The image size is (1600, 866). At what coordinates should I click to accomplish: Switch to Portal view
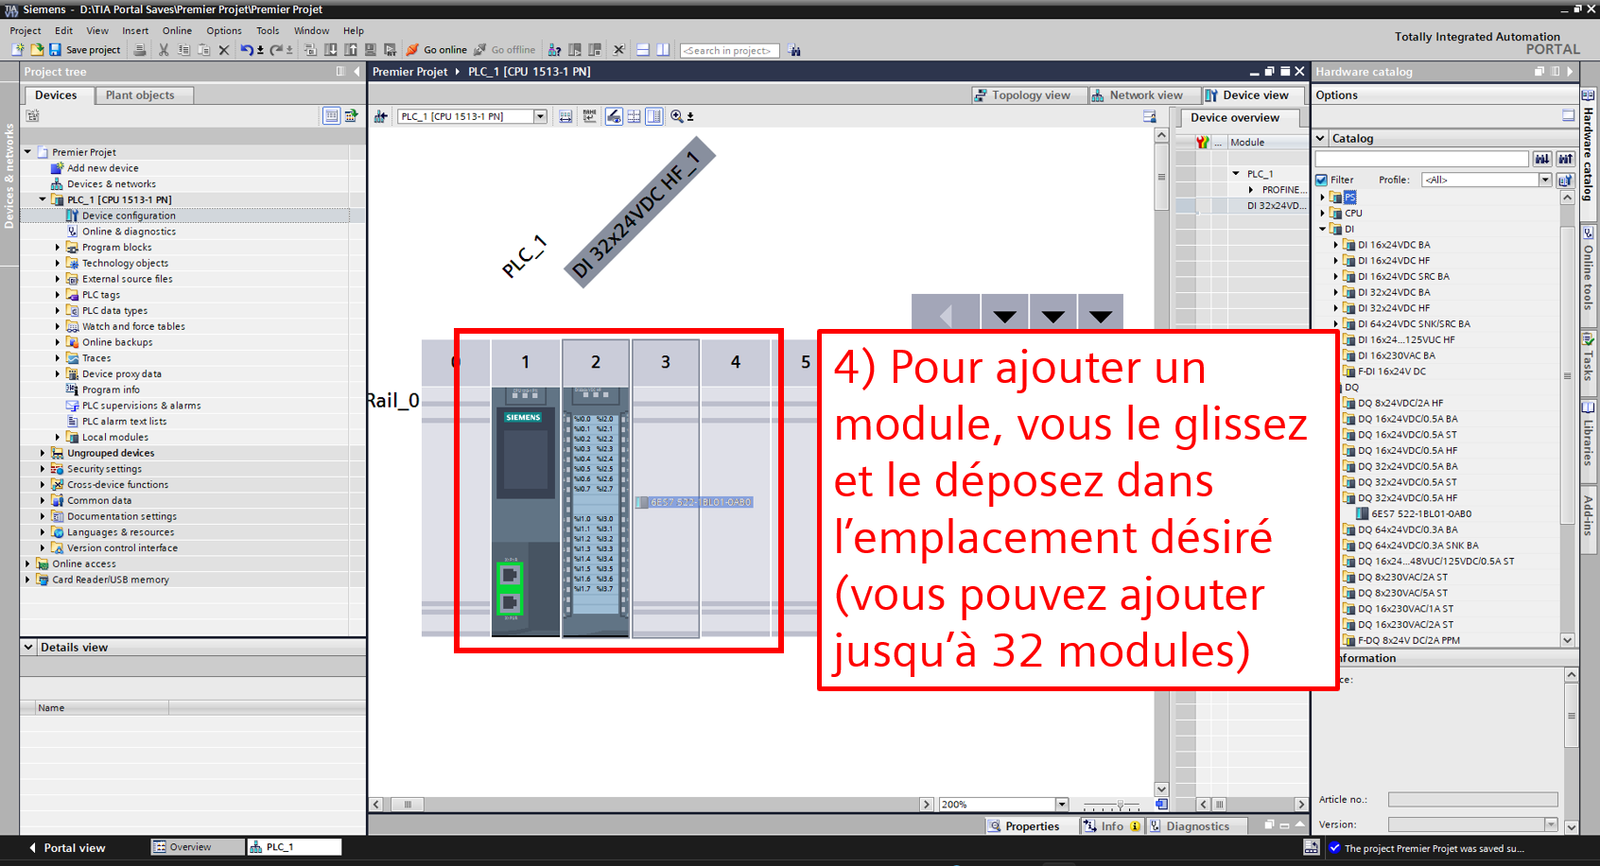66,848
